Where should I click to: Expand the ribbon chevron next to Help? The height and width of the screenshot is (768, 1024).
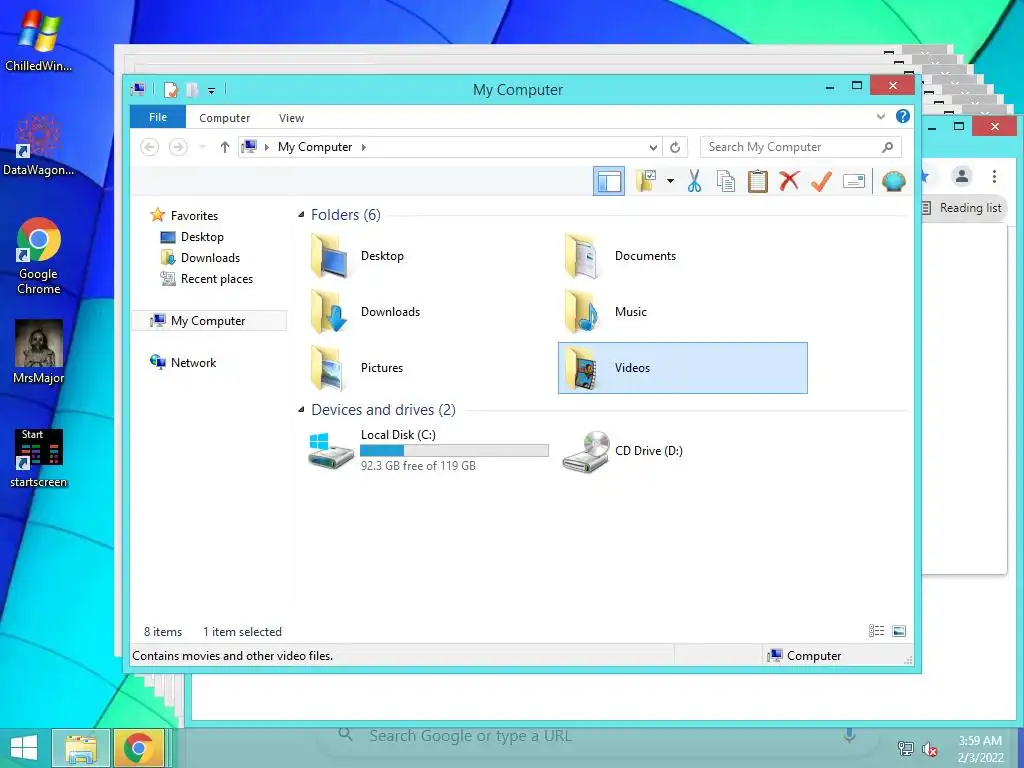[880, 116]
